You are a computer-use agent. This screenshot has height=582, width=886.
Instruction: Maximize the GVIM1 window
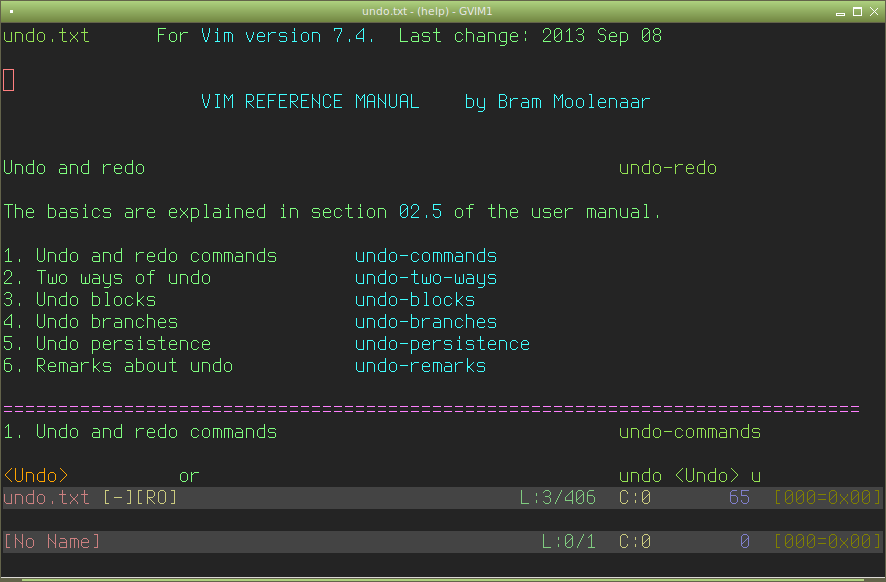(857, 11)
